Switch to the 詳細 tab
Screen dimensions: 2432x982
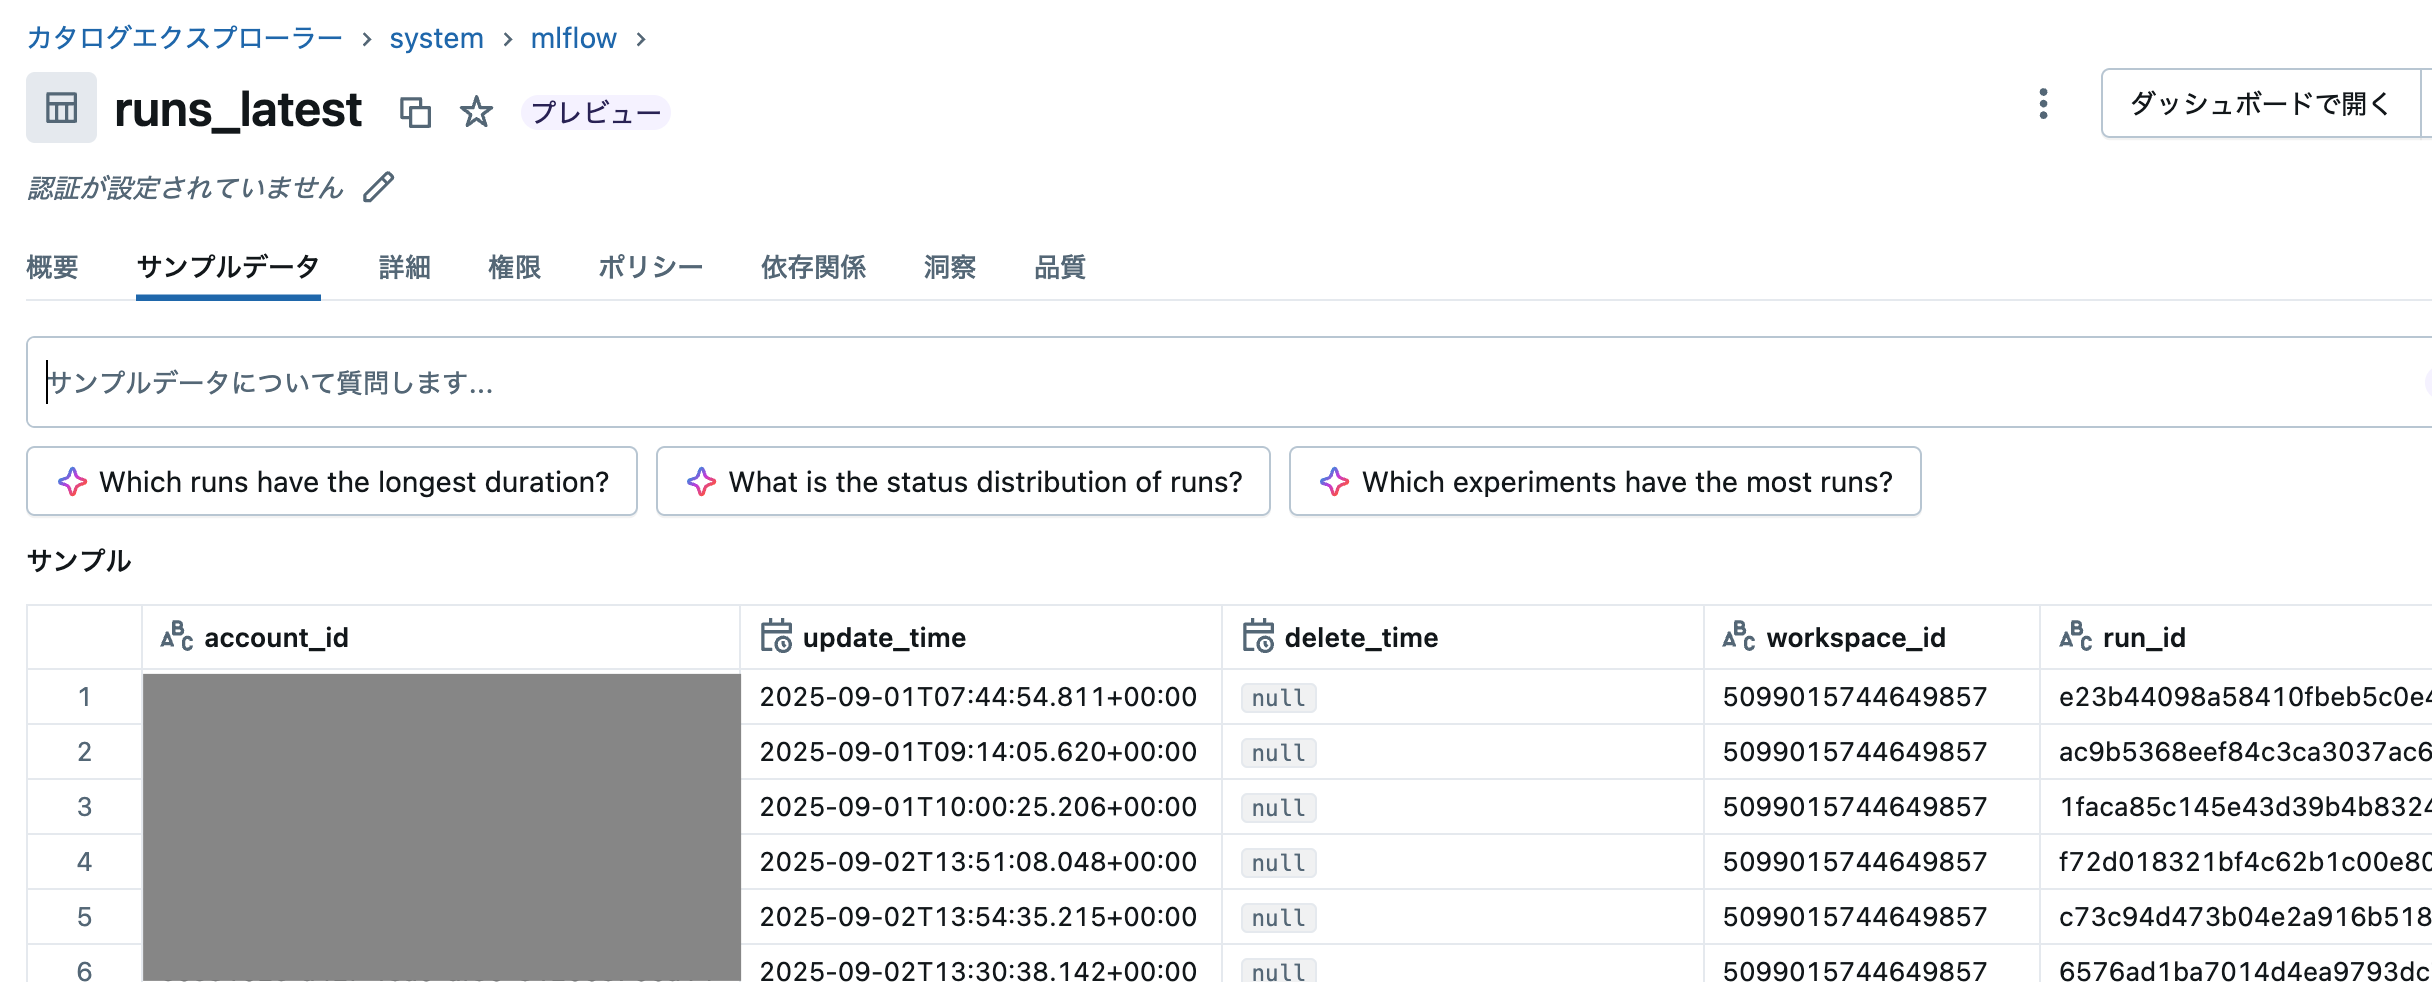pyautogui.click(x=404, y=267)
